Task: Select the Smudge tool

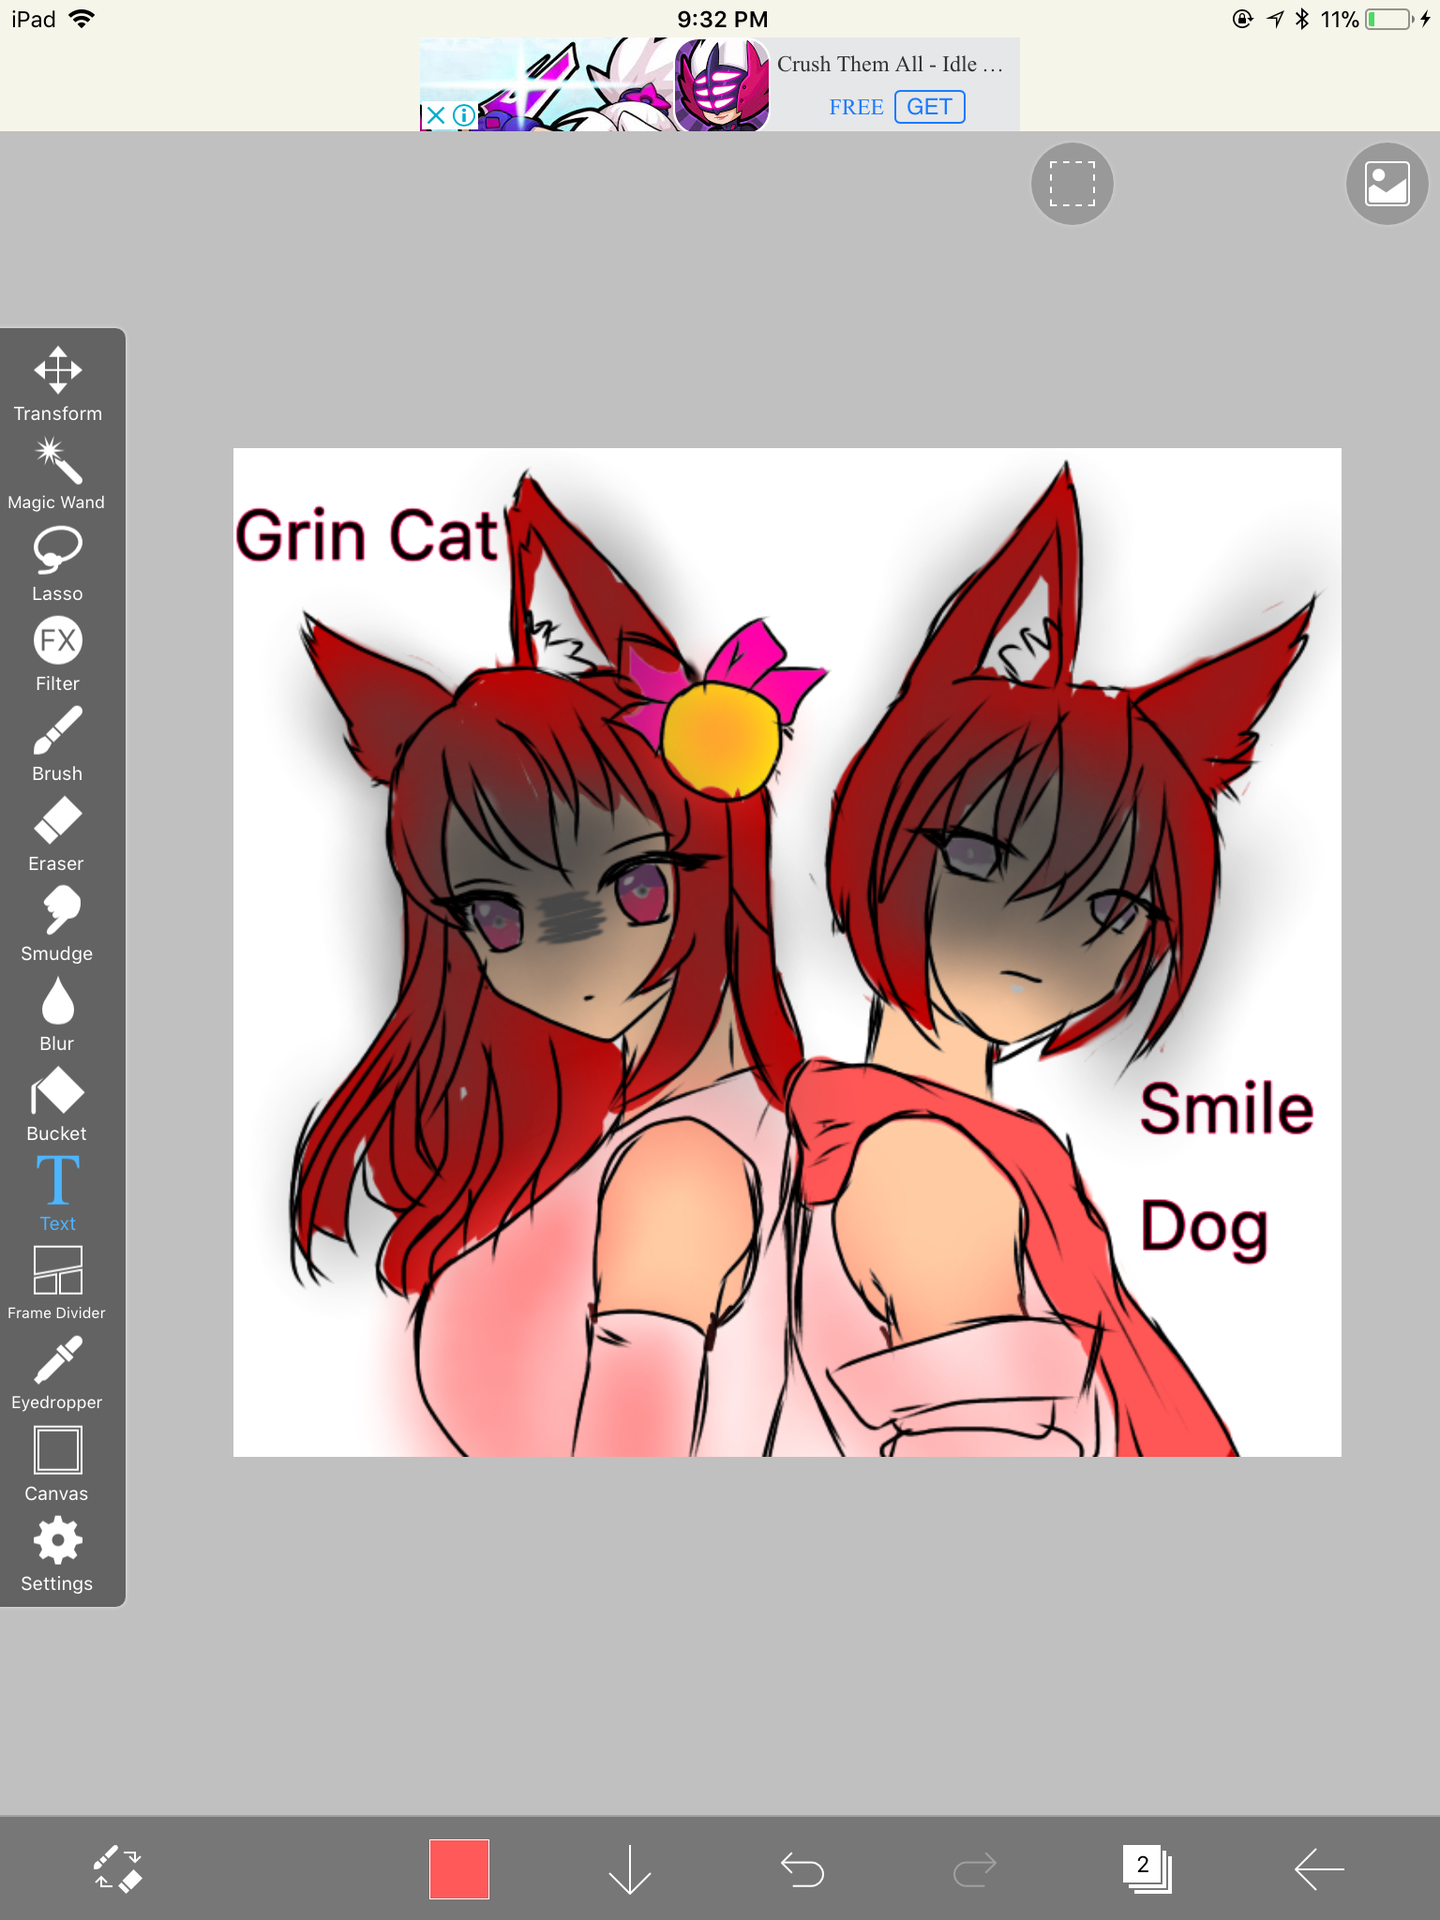Action: (57, 924)
